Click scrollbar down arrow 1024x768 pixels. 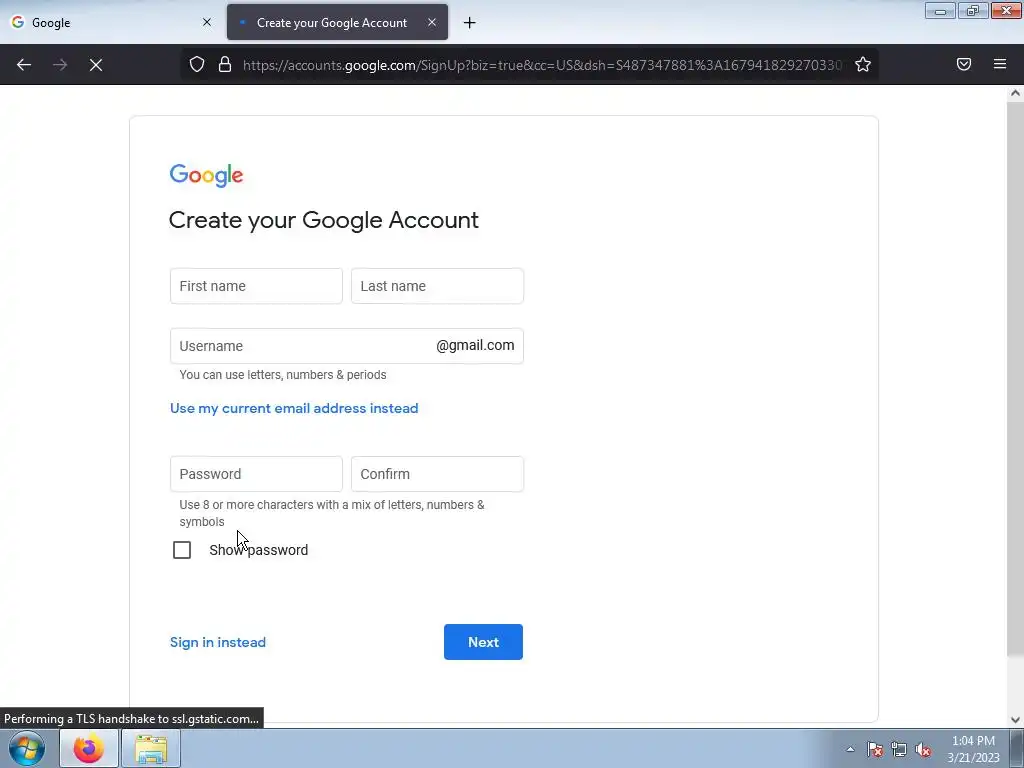(x=1015, y=720)
